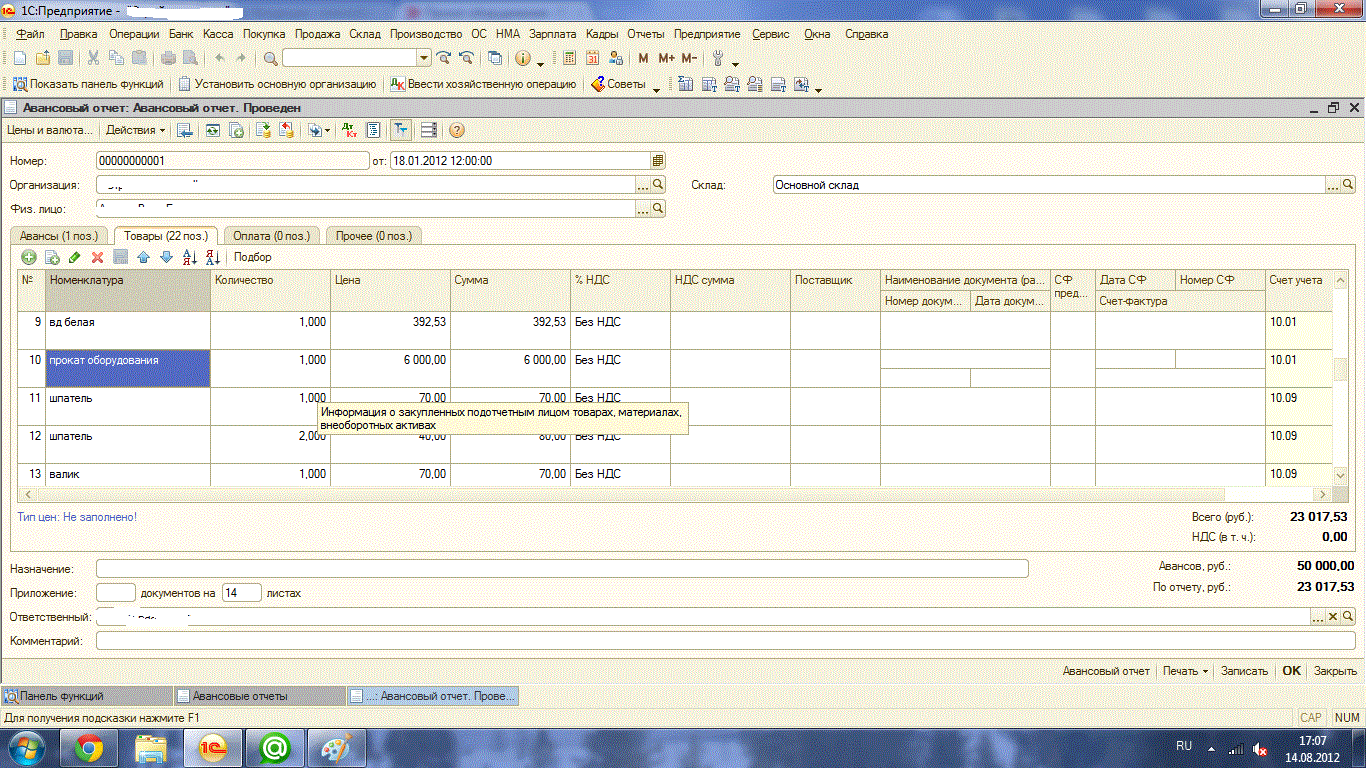This screenshot has height=768, width=1366.
Task: Sort rows ascending with the A-Я icon
Action: (189, 257)
